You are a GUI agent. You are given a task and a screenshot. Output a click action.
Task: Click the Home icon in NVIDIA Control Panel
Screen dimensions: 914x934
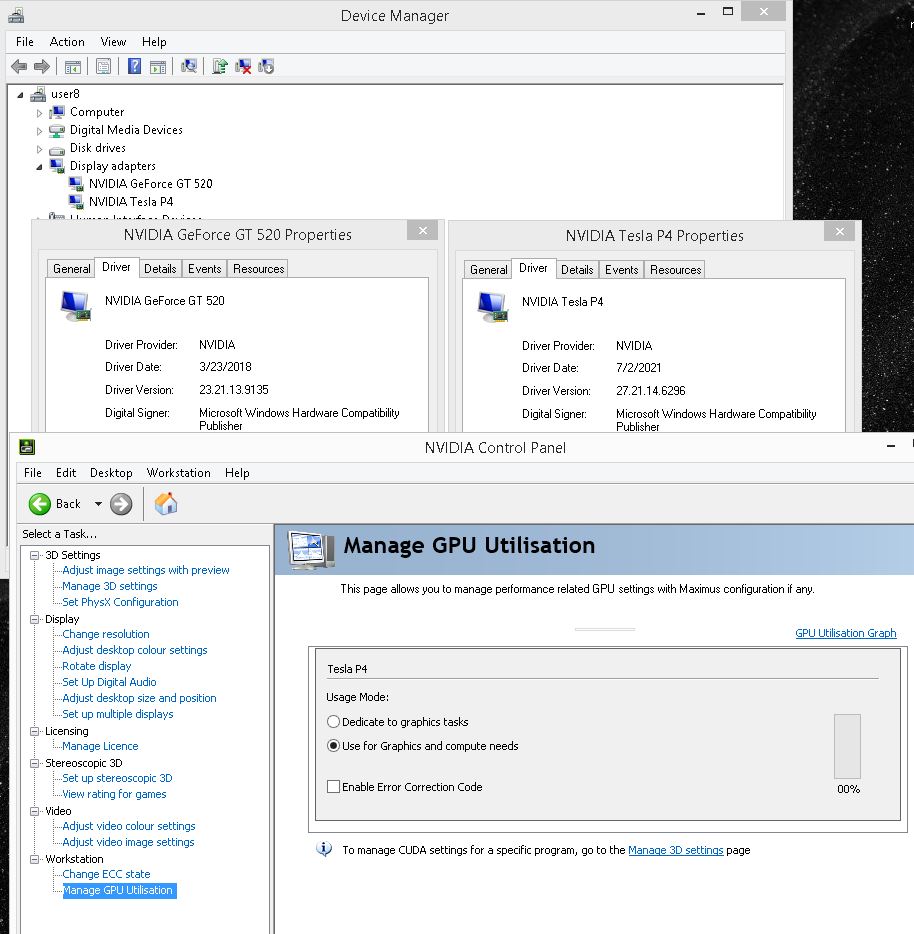click(x=166, y=504)
